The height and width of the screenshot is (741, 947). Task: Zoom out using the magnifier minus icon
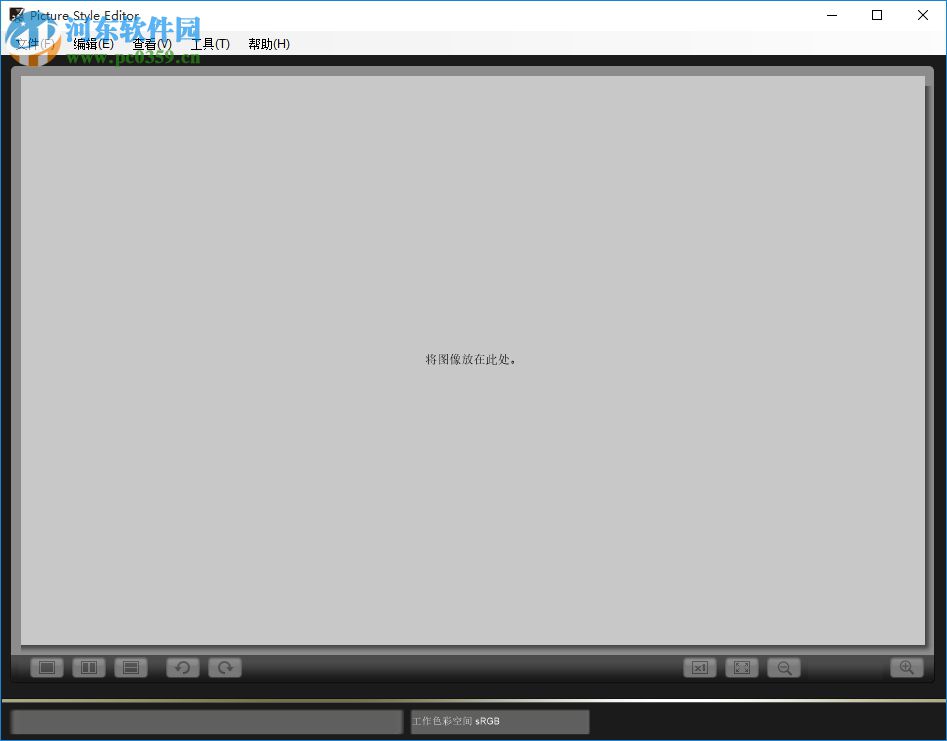(x=783, y=667)
